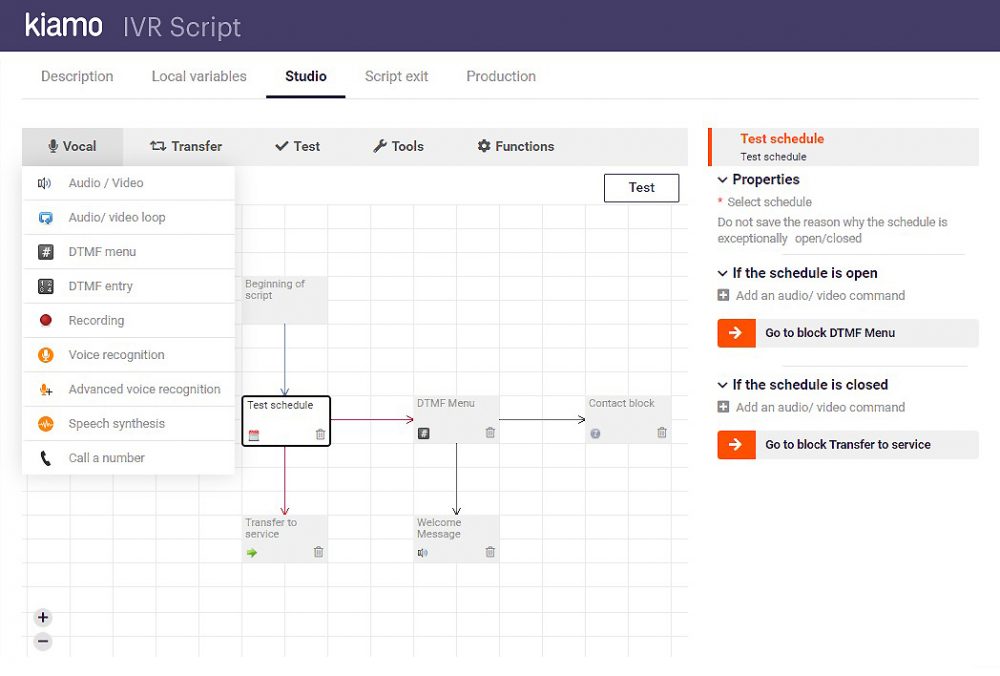Screen dimensions: 1000x676
Task: Click hash icon in DTMF Menu block
Action: pyautogui.click(x=423, y=434)
